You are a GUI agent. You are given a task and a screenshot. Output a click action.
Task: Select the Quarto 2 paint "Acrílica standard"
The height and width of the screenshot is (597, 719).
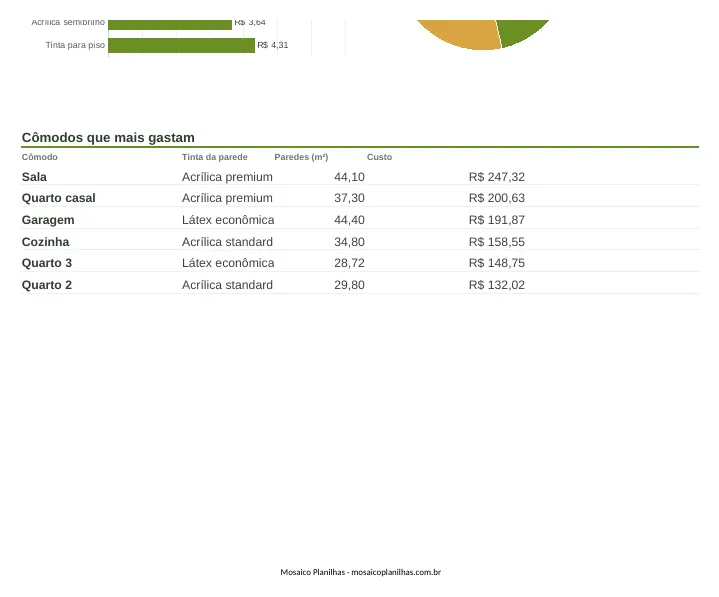click(x=227, y=285)
